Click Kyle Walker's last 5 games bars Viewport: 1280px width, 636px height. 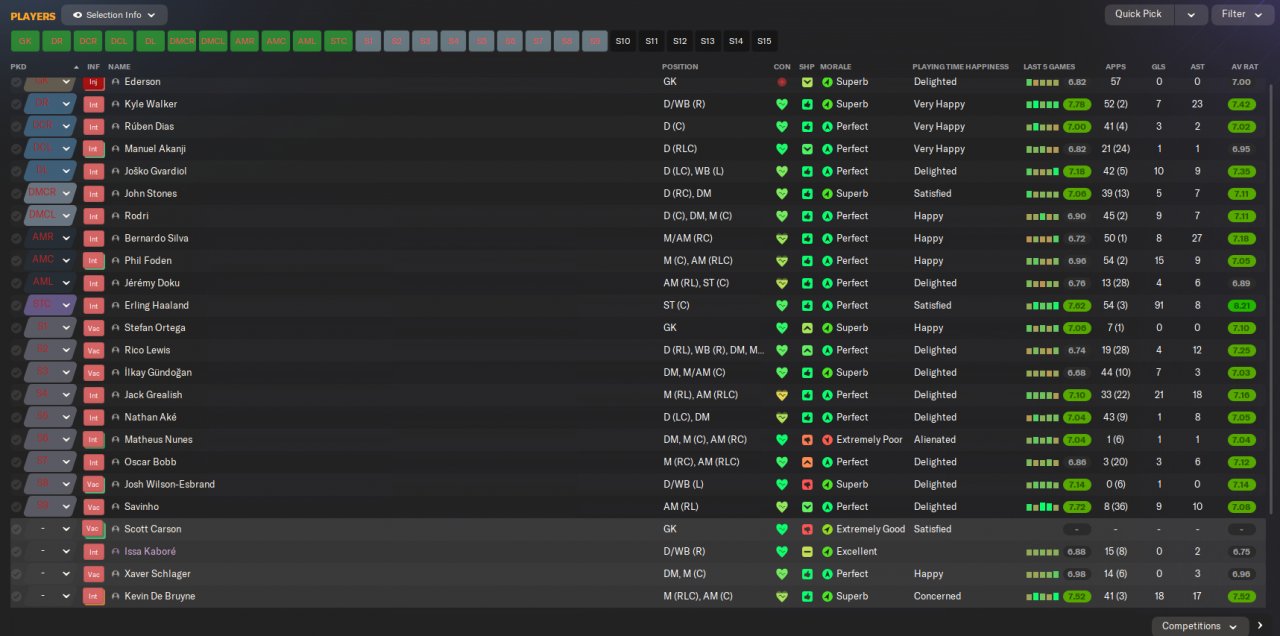[x=1042, y=104]
